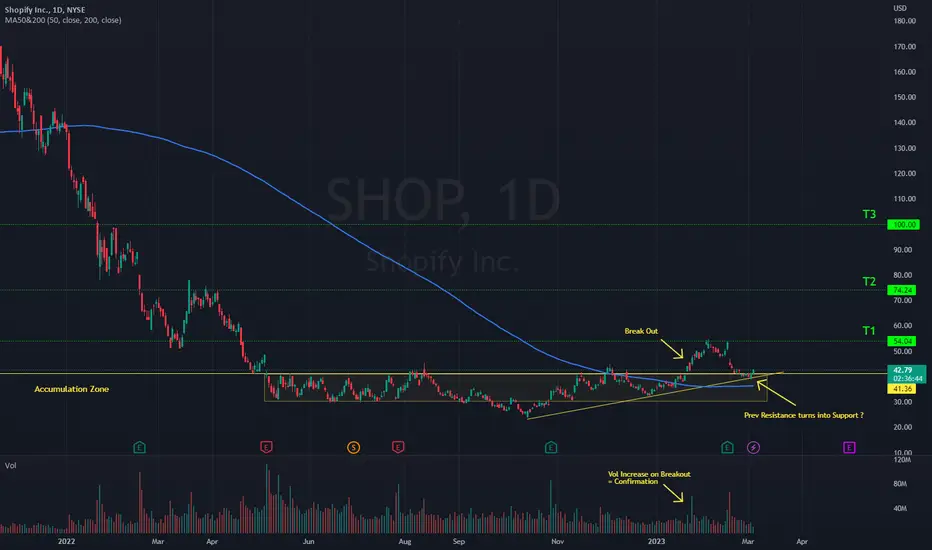Click the 180.00 price axis value

tap(904, 21)
